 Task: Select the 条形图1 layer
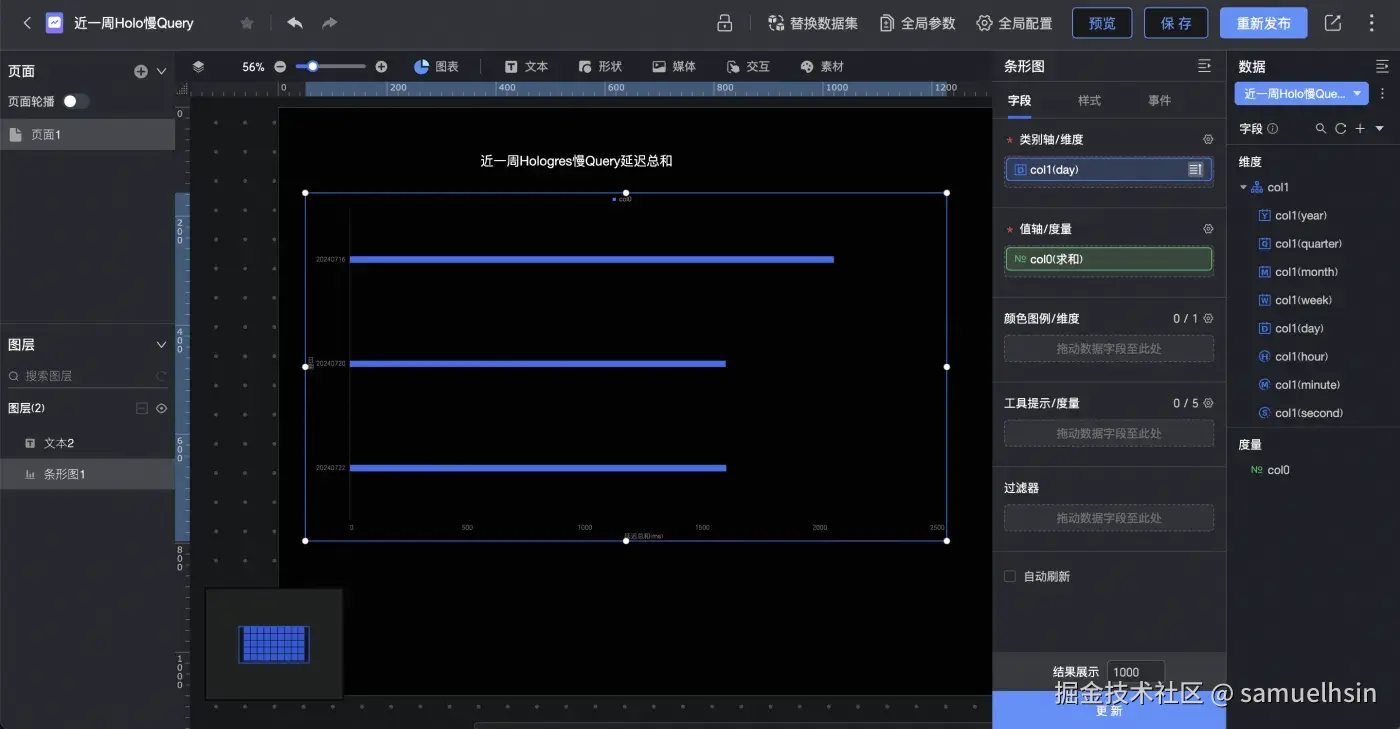[87, 474]
